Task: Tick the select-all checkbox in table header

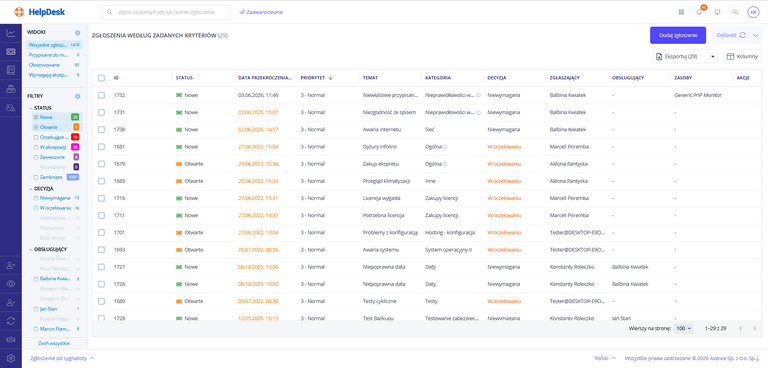Action: coord(101,78)
